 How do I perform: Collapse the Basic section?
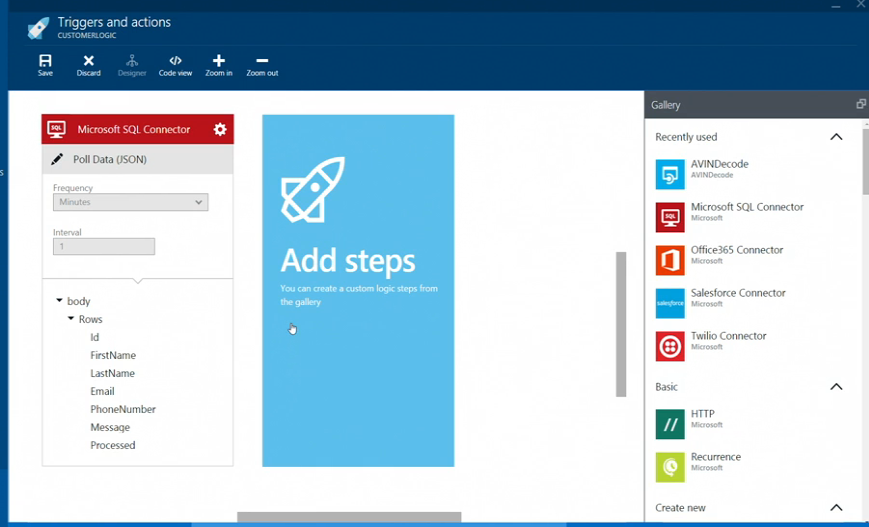click(836, 387)
